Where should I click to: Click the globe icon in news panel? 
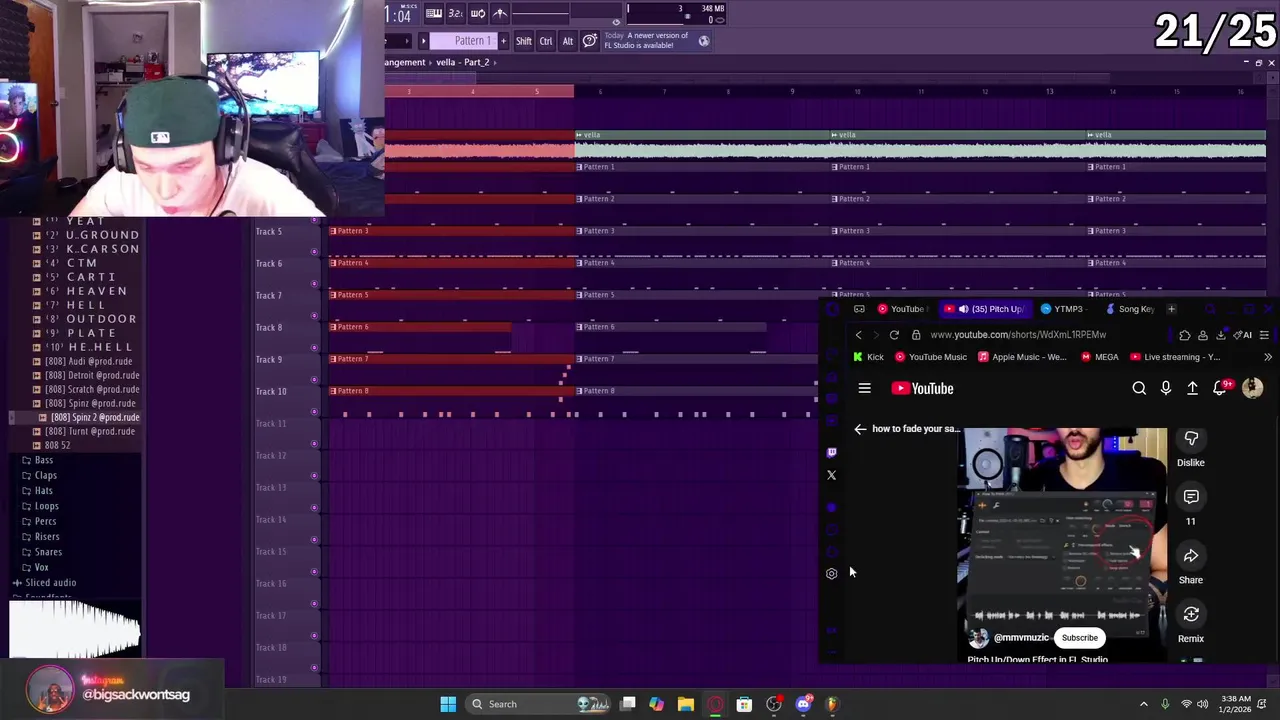coord(704,41)
